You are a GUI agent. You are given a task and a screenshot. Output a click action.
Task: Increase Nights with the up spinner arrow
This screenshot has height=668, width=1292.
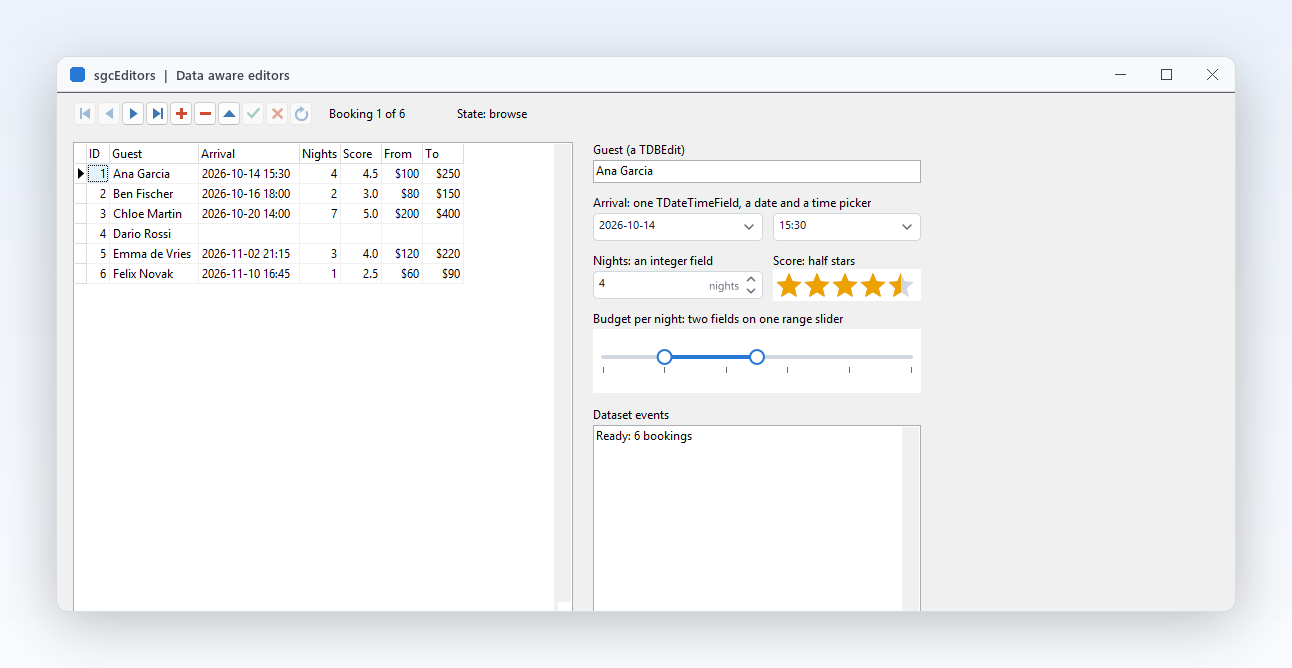pos(751,280)
